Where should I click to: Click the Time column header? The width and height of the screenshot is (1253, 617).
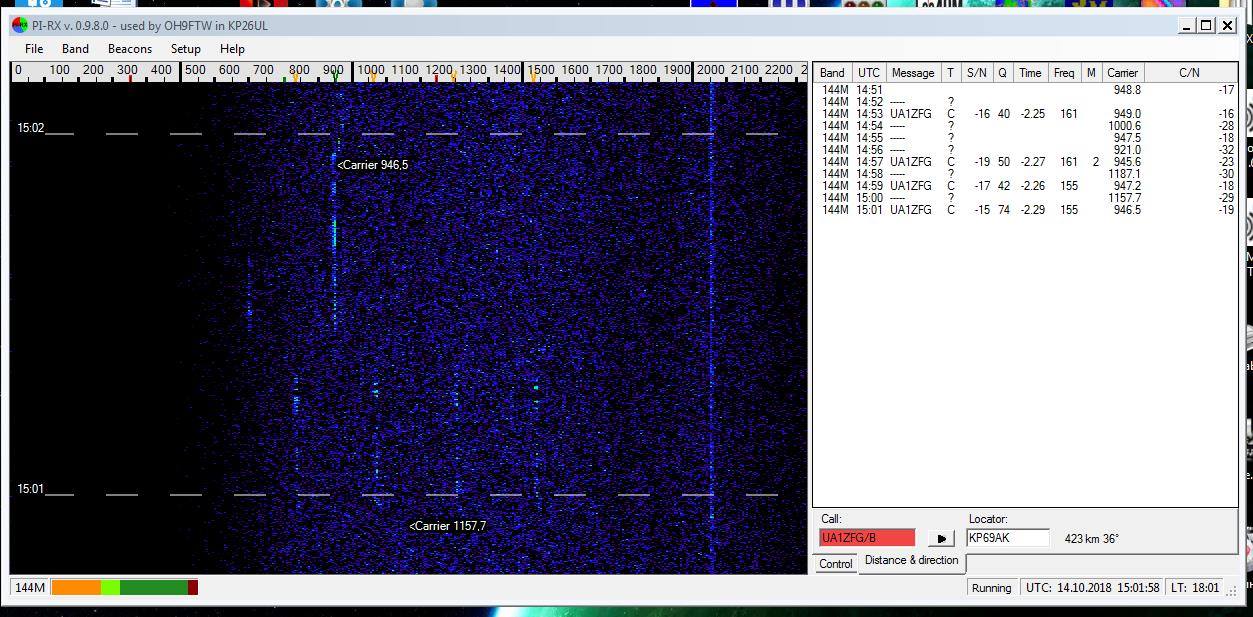tap(1030, 72)
